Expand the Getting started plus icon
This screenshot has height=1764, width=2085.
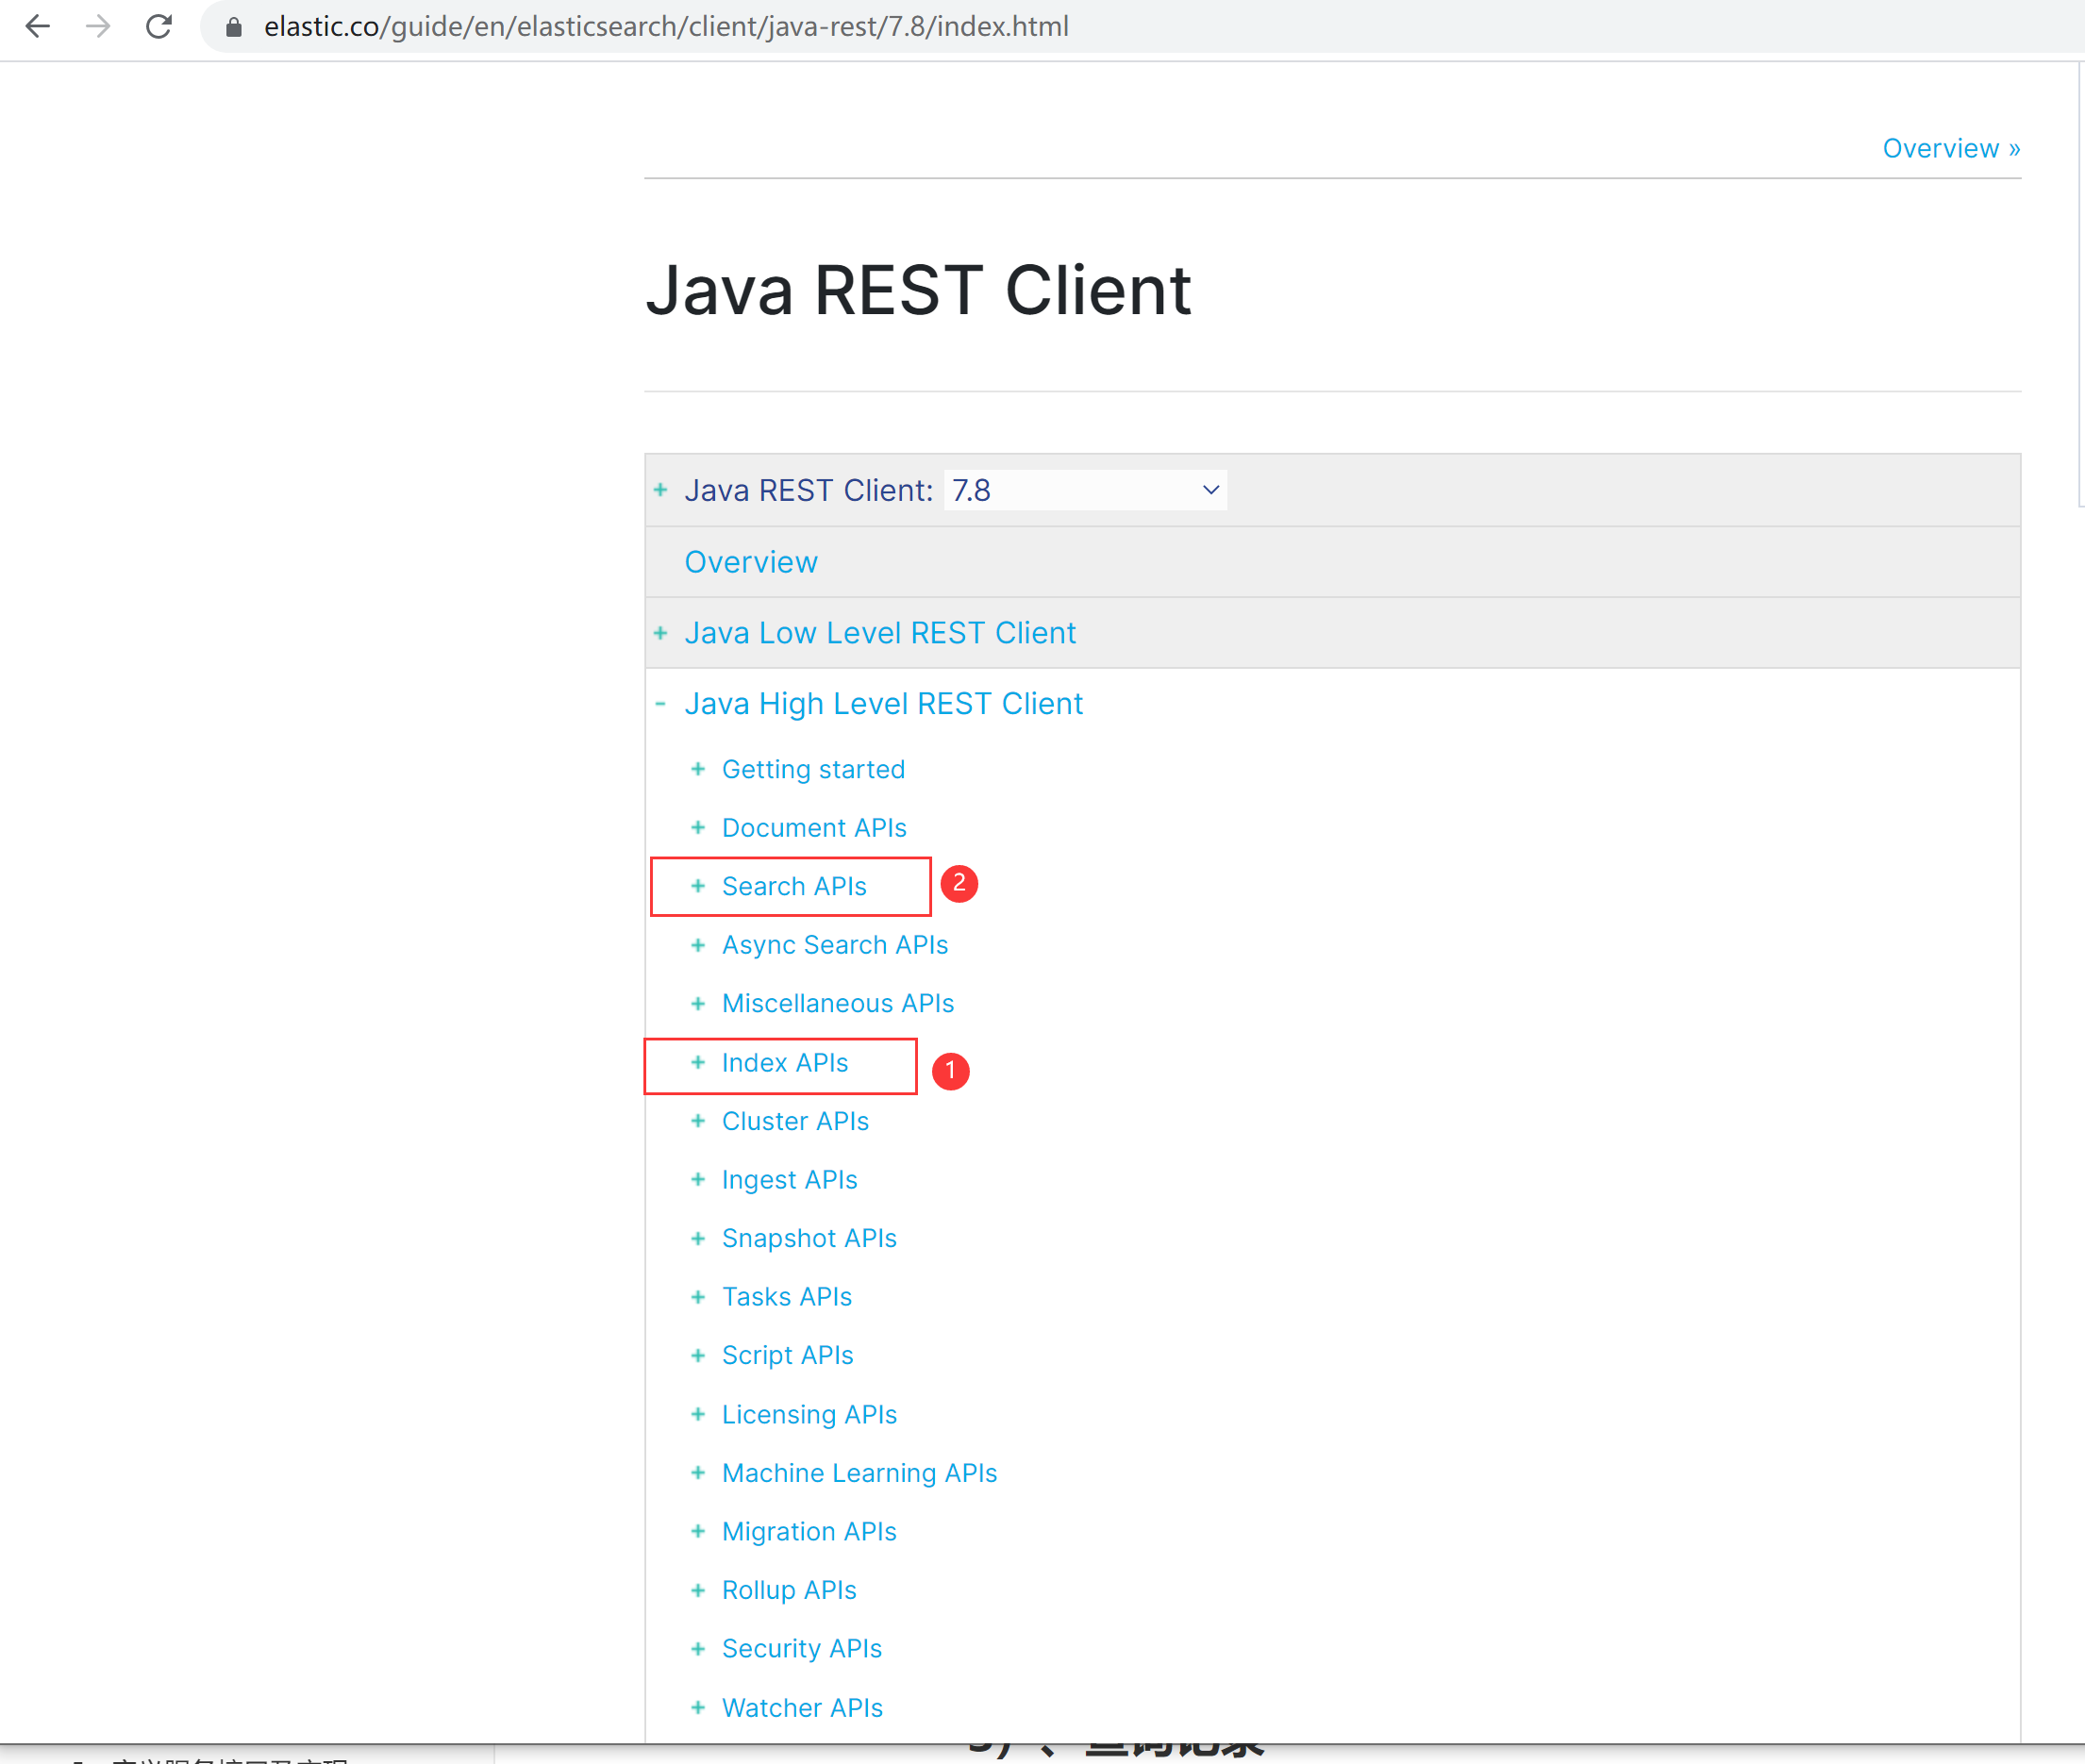(x=698, y=769)
